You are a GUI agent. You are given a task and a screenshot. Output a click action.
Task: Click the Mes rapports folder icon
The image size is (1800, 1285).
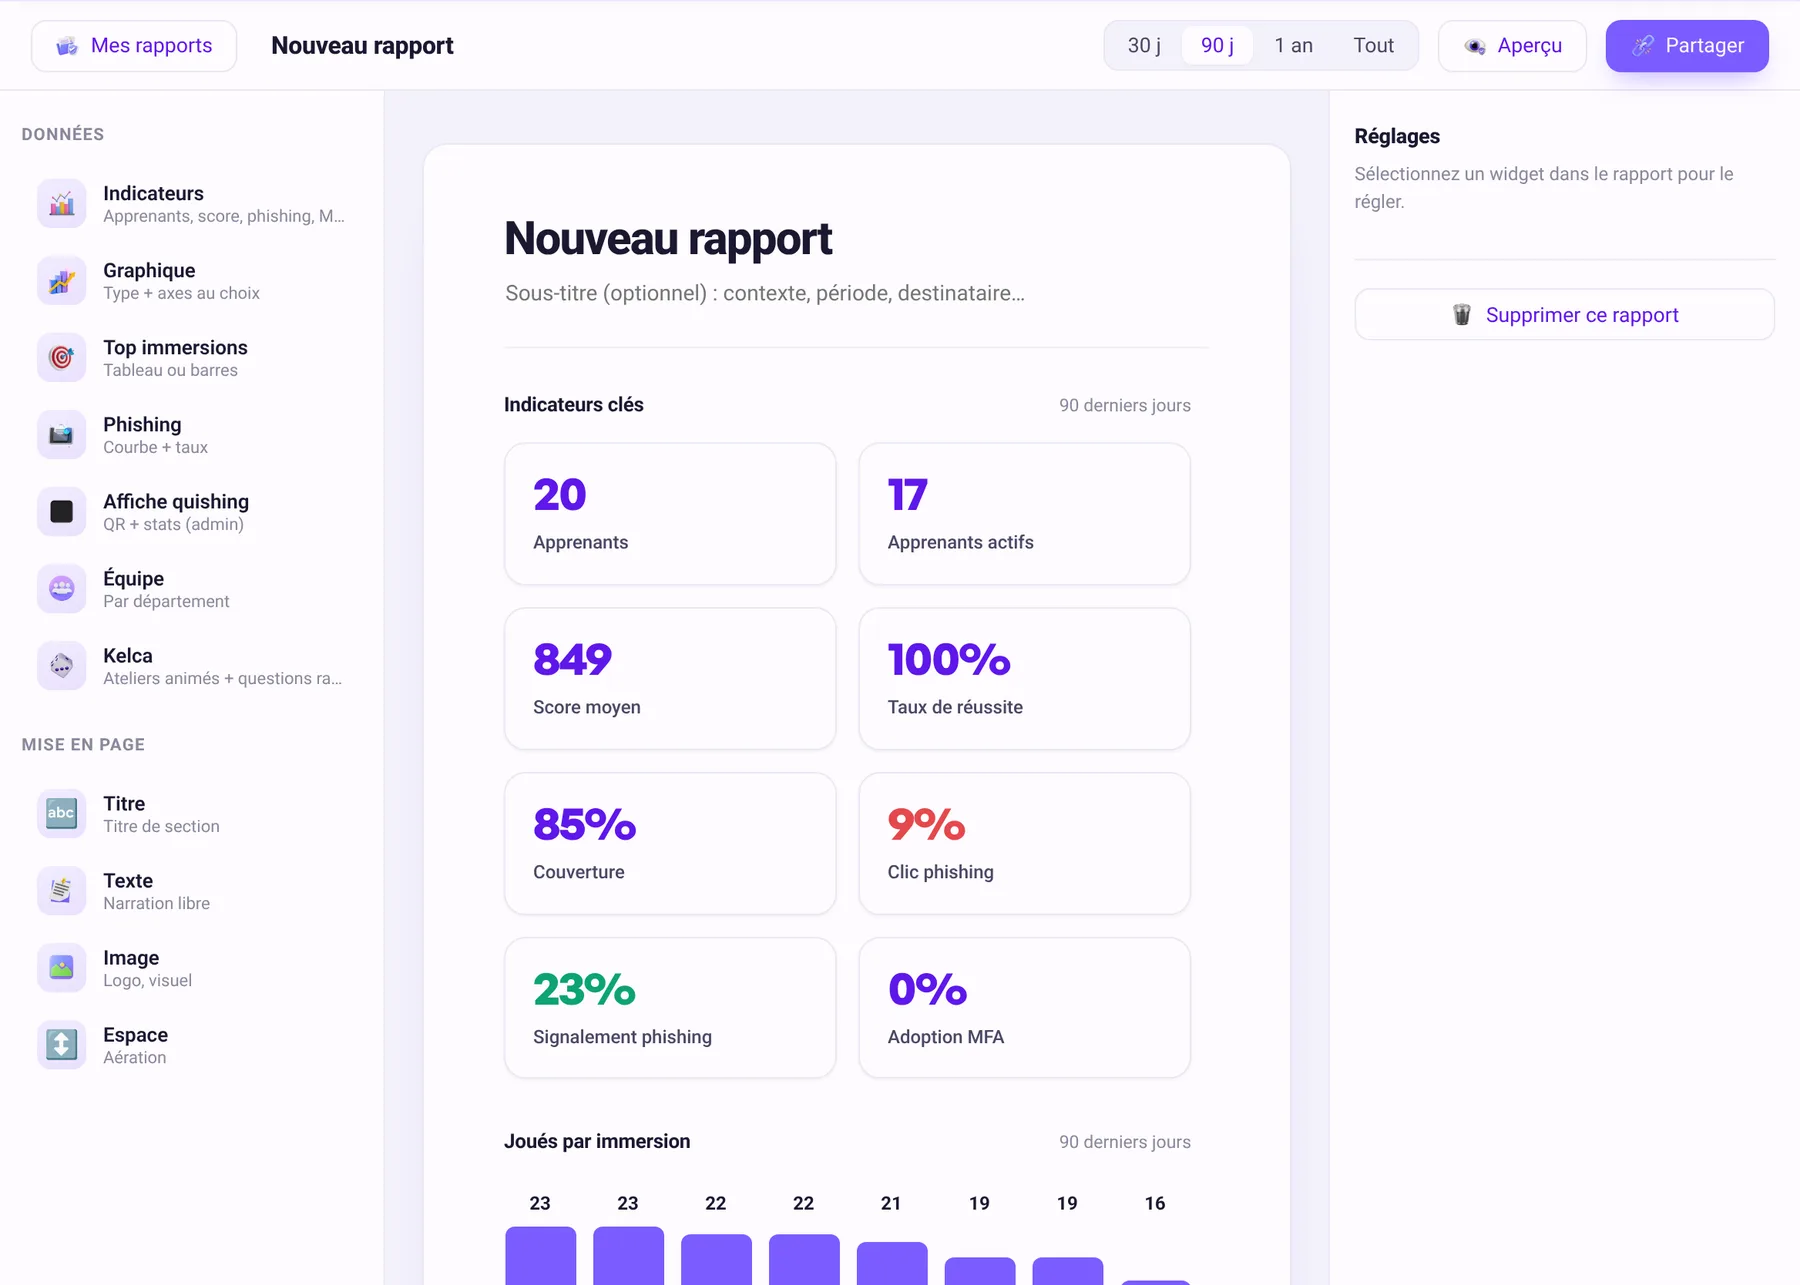point(67,46)
